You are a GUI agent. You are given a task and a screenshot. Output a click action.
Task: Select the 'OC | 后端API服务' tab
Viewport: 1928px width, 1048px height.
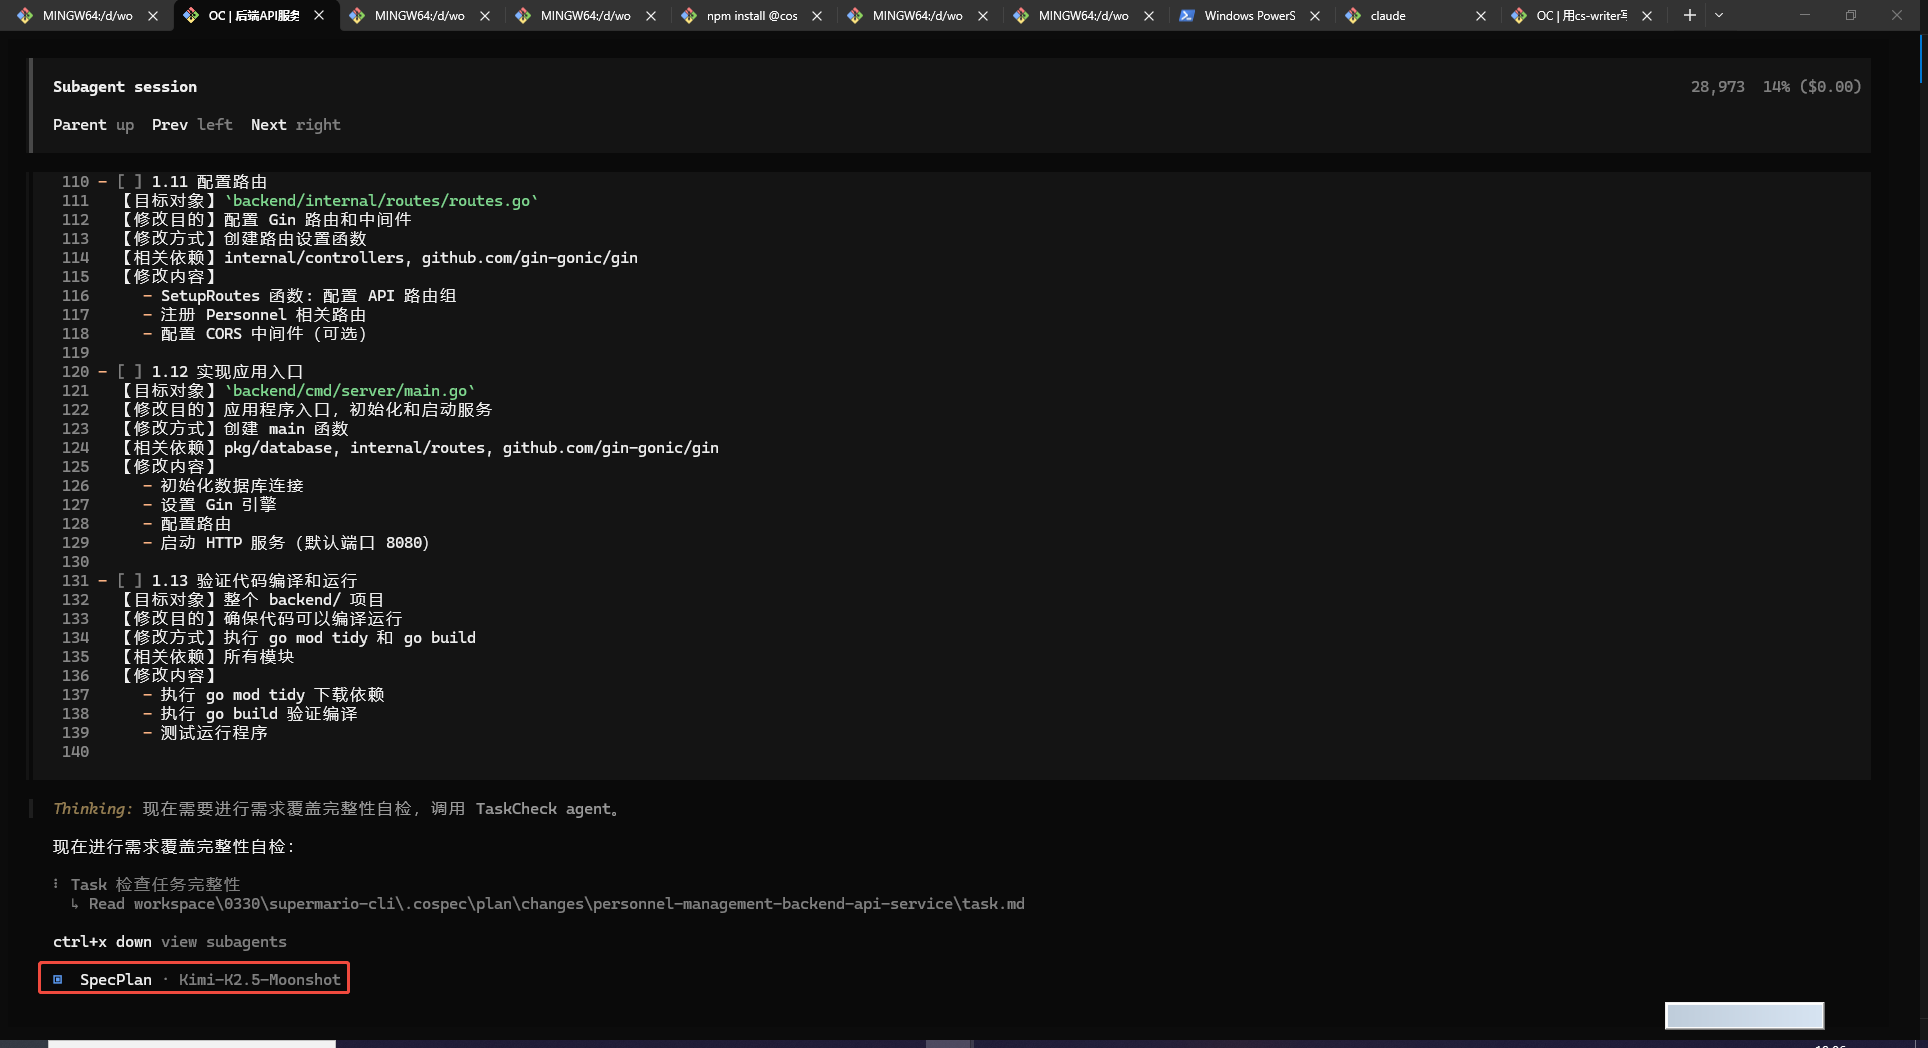point(253,16)
